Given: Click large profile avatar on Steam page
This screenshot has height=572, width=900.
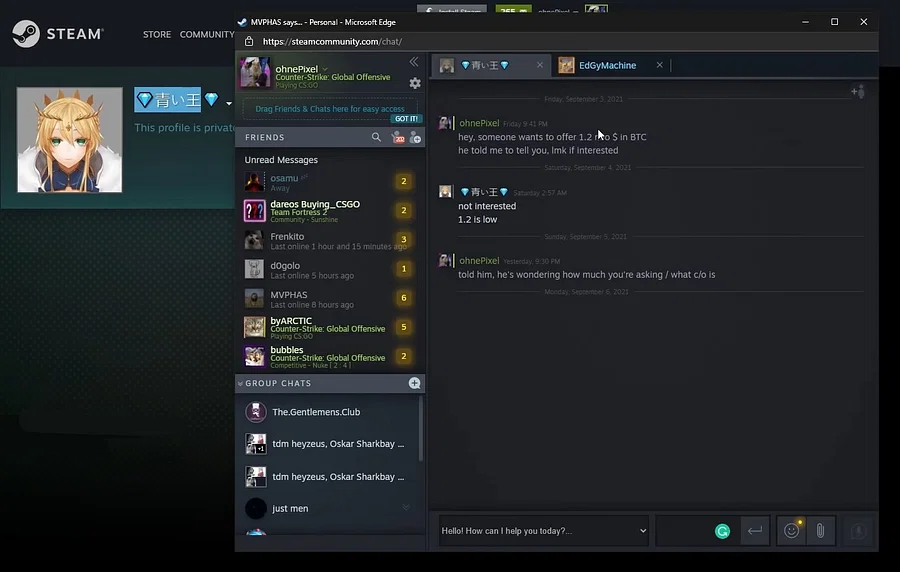Looking at the screenshot, I should (69, 140).
